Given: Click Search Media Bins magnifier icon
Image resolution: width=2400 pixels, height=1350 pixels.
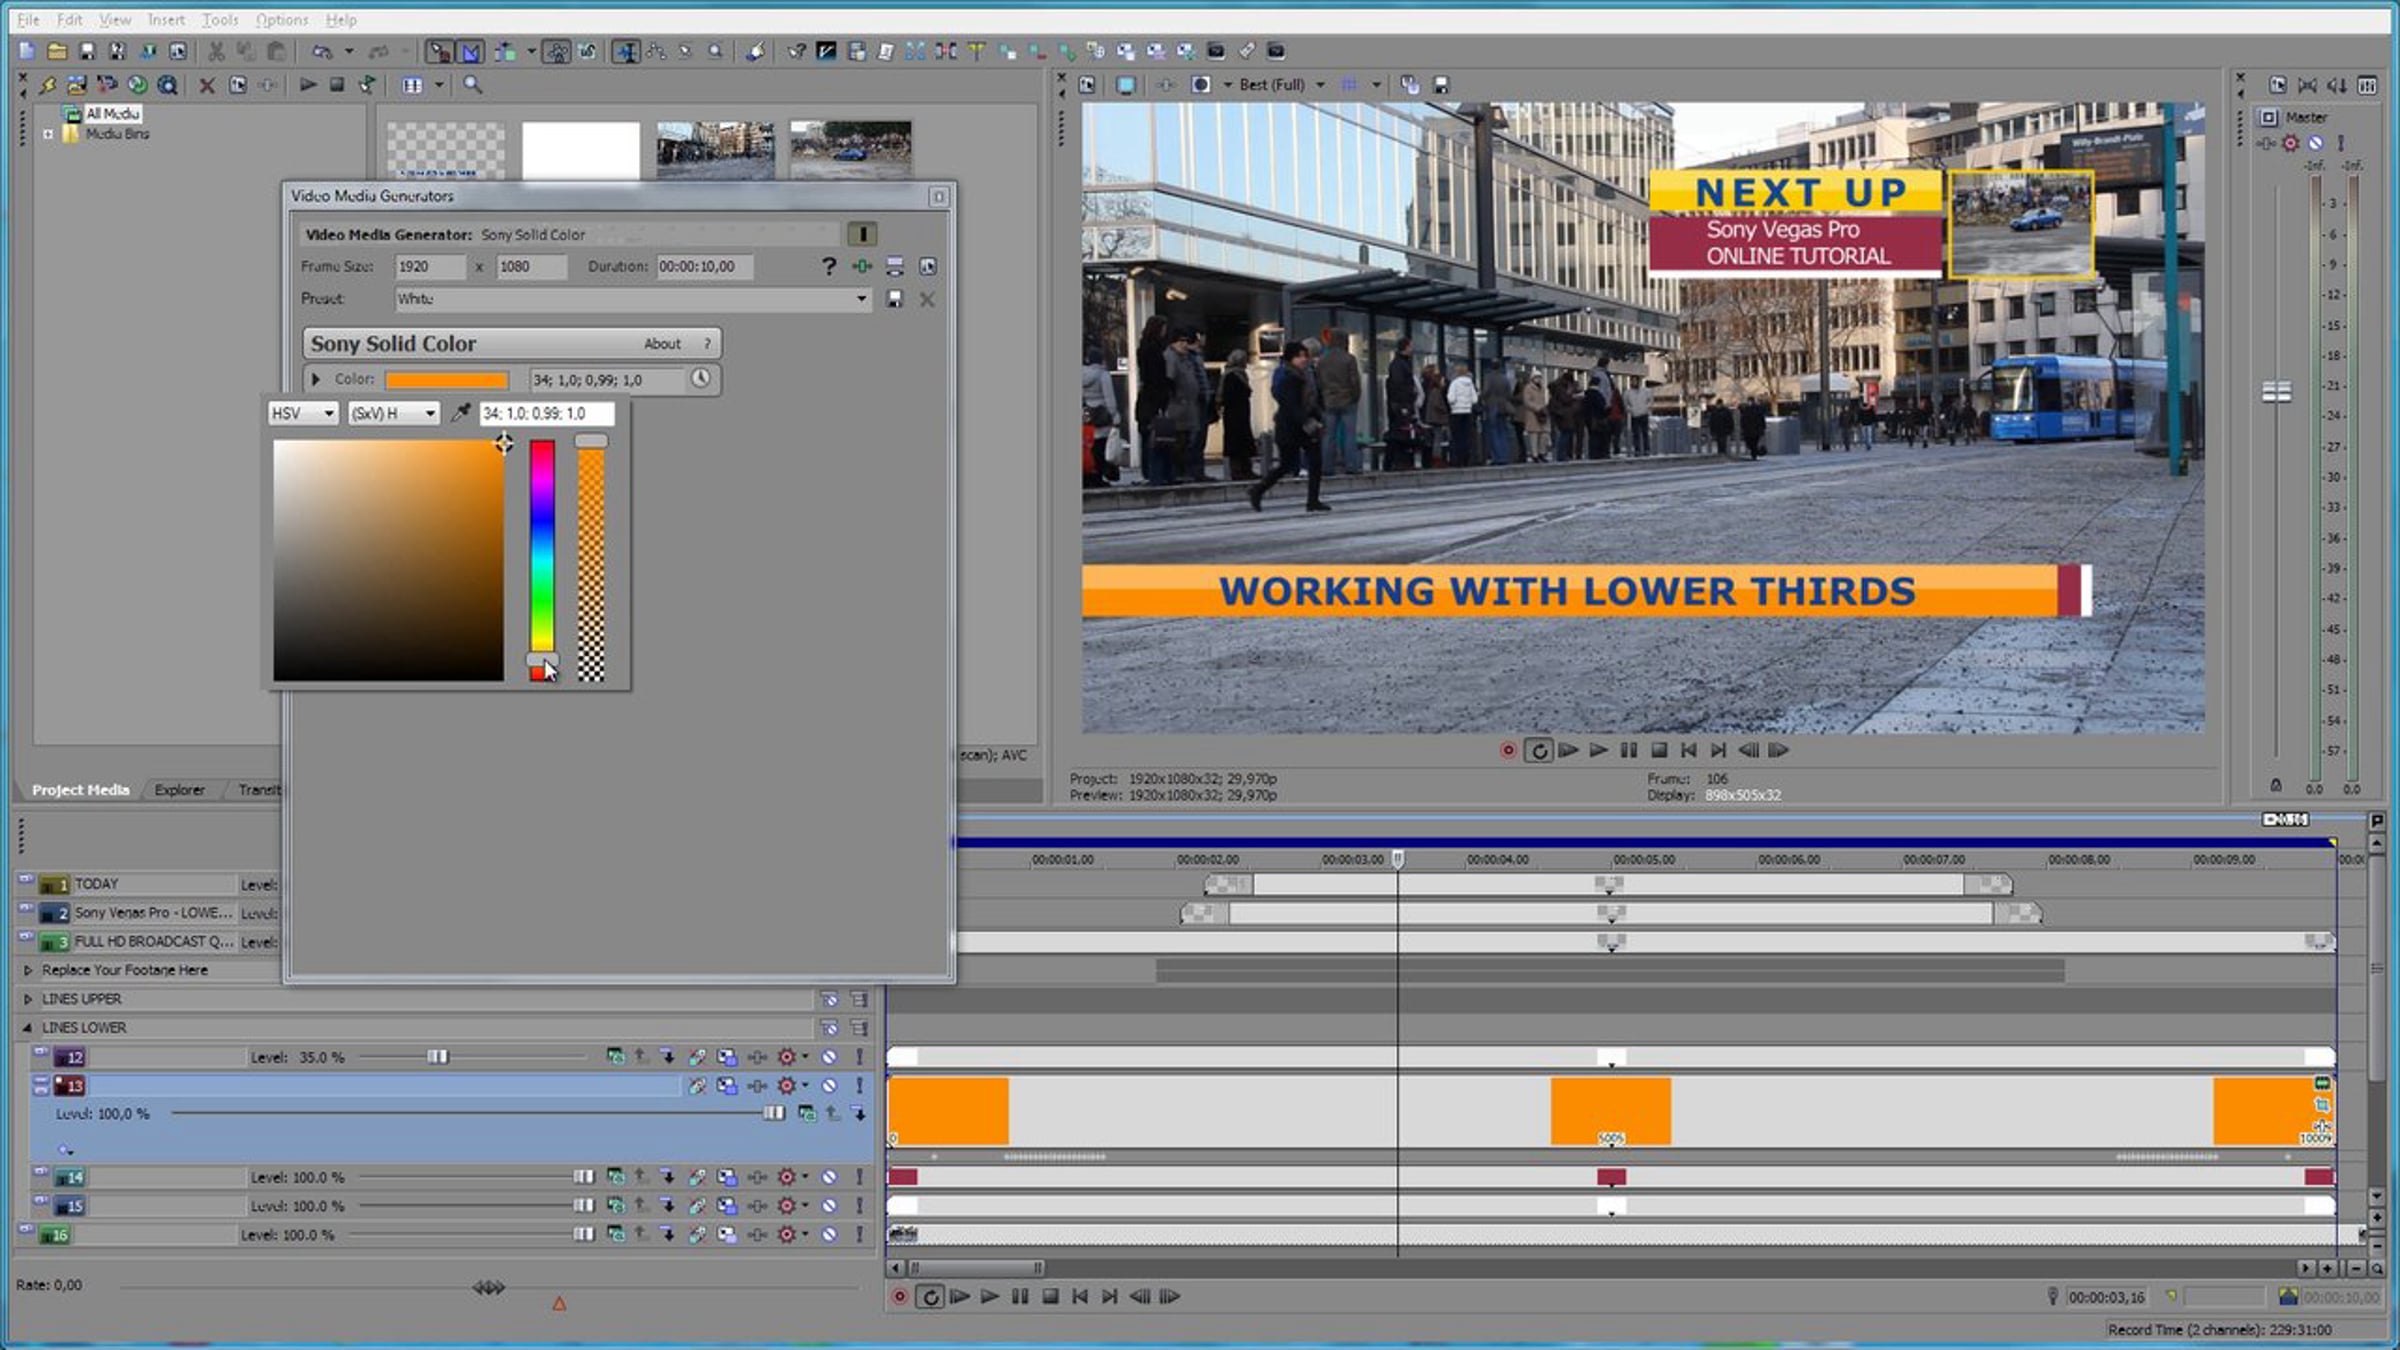Looking at the screenshot, I should (473, 85).
